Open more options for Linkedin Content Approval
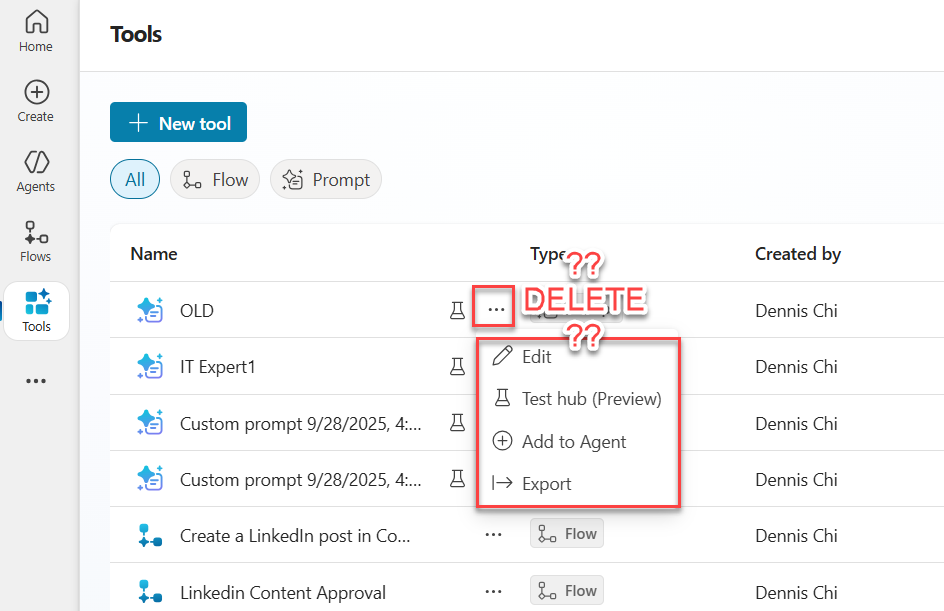 pos(493,591)
